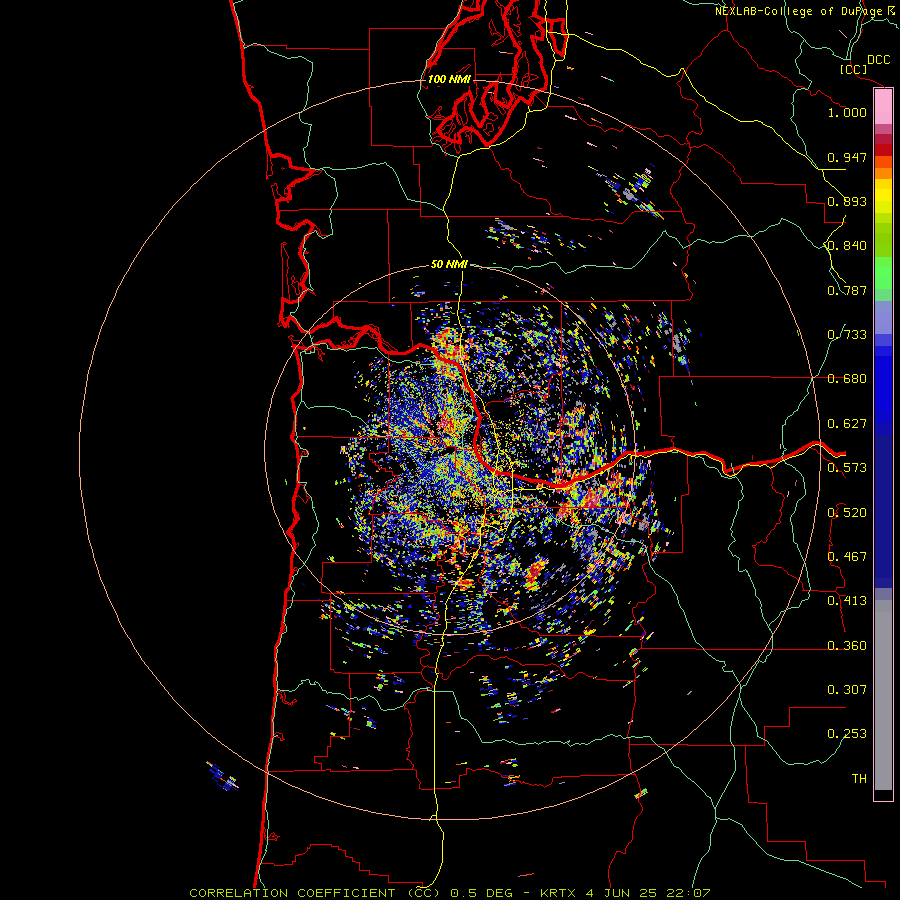Pick the dark red segment of the color bar
The height and width of the screenshot is (900, 900).
(883, 150)
